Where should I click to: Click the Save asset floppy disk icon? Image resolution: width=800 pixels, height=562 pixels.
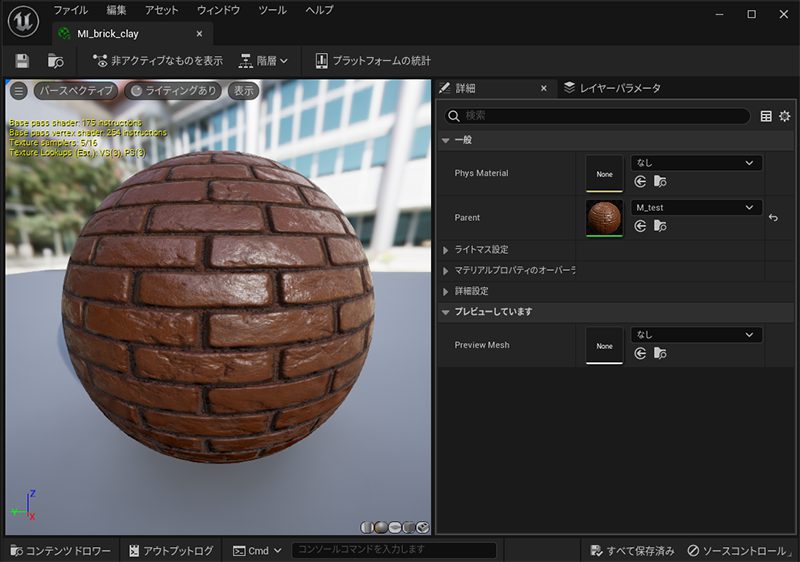click(x=22, y=61)
